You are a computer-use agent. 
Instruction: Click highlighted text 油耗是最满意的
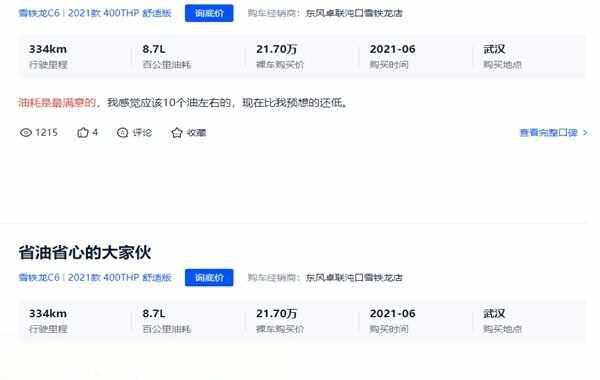[57, 103]
